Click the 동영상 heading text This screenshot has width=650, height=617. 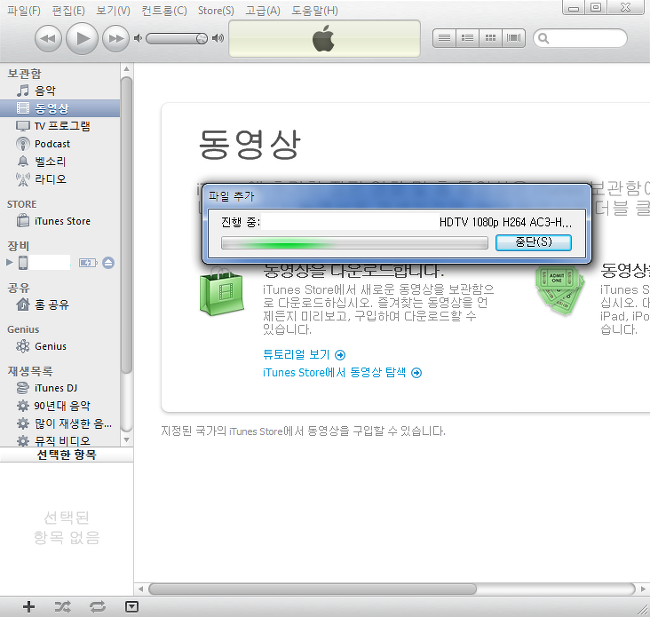tap(249, 144)
